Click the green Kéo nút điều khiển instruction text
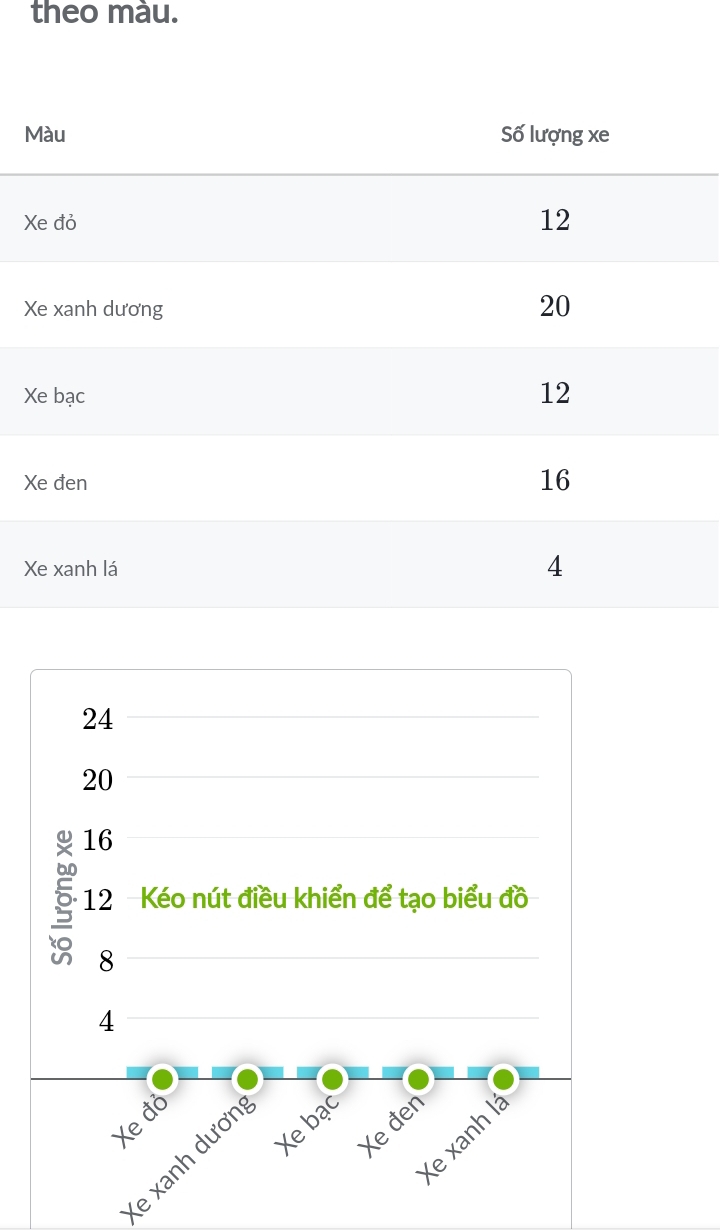This screenshot has height=1230, width=720. pos(334,897)
